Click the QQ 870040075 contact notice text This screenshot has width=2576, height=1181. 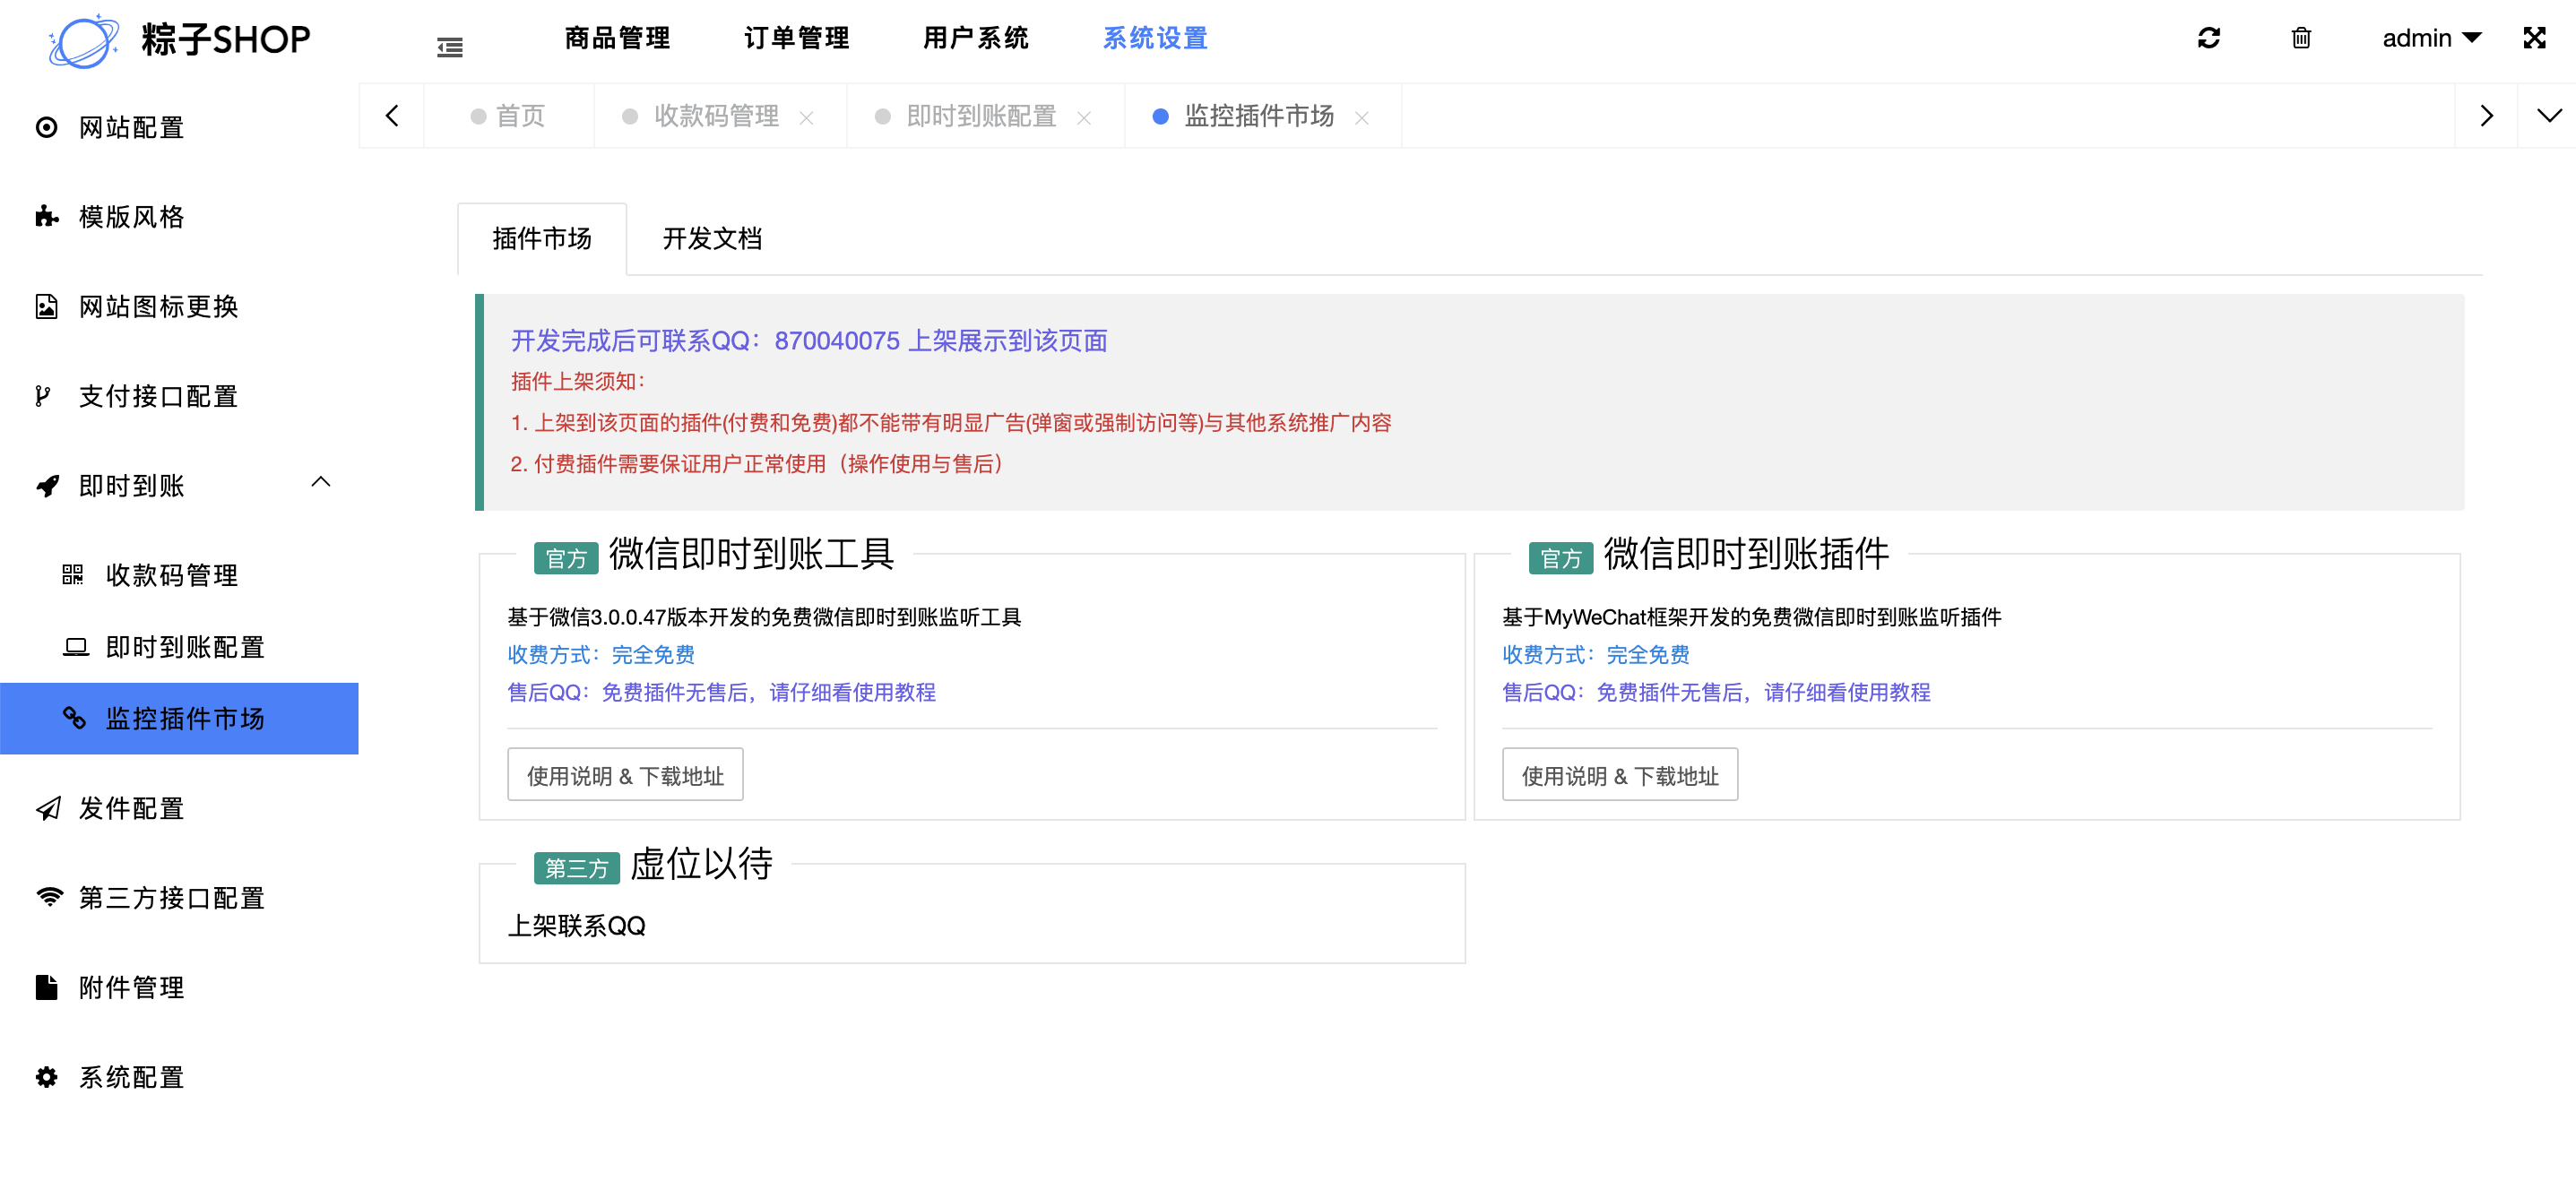pos(809,341)
